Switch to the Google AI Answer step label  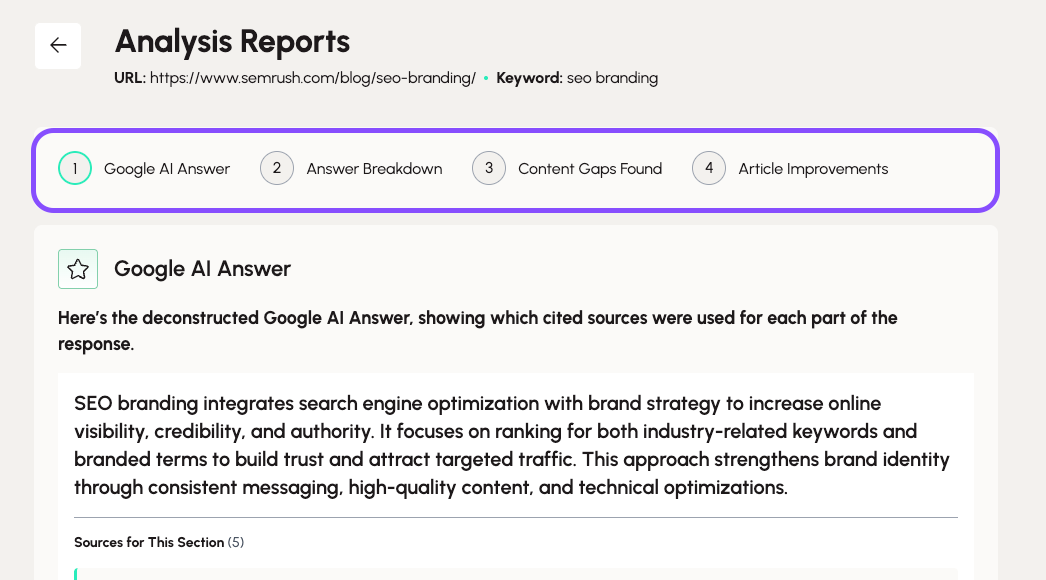click(x=167, y=169)
